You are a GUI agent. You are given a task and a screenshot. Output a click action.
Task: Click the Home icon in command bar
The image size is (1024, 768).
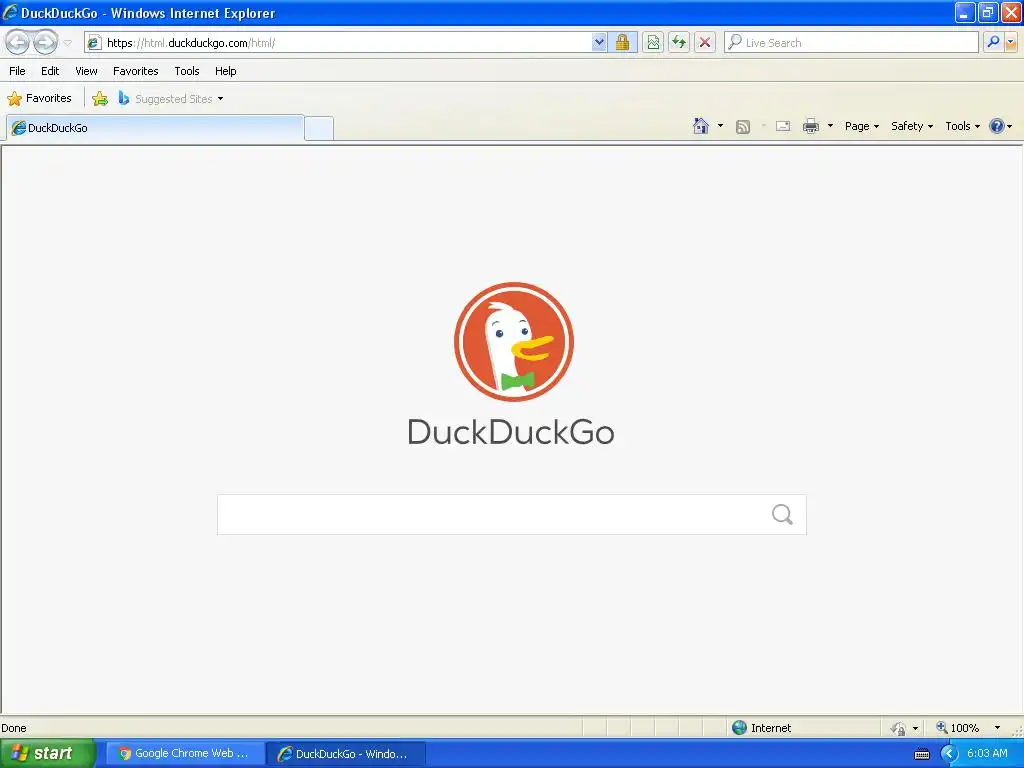[701, 126]
